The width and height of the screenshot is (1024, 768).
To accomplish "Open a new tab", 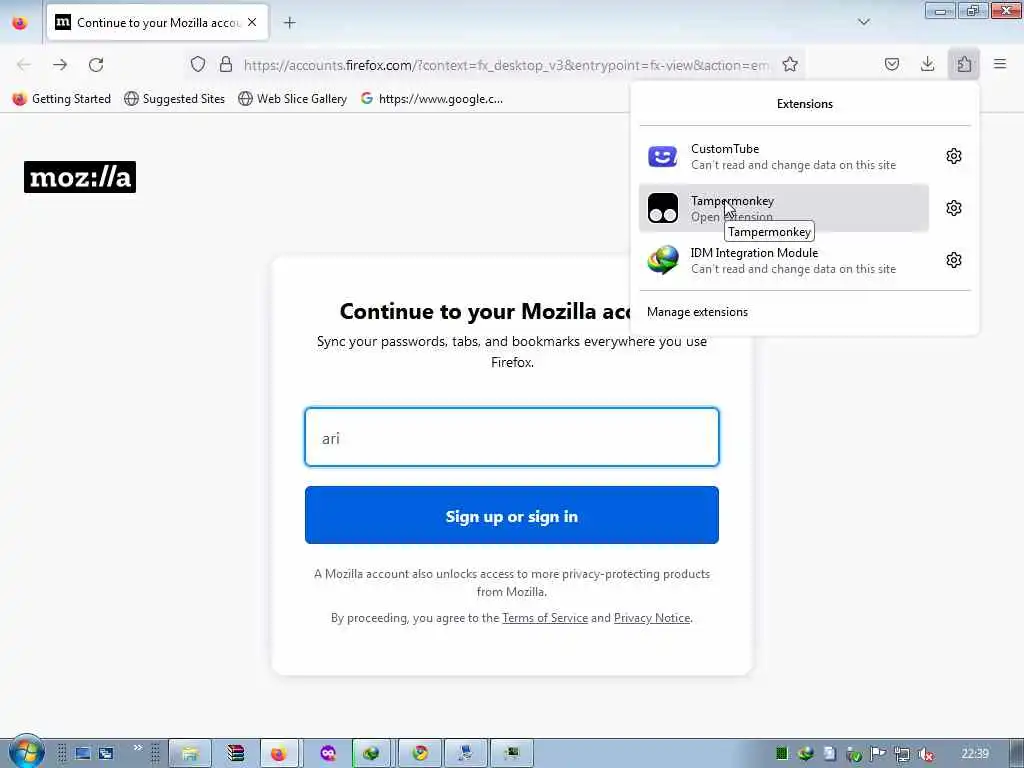I will (289, 23).
